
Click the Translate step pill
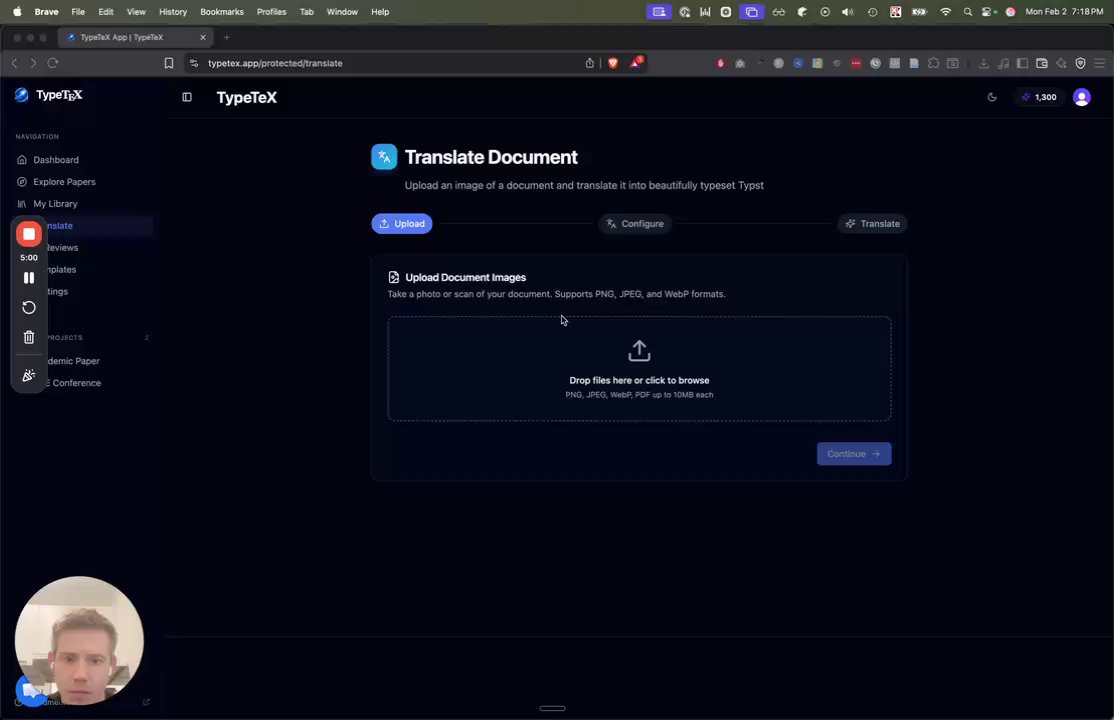click(x=872, y=224)
